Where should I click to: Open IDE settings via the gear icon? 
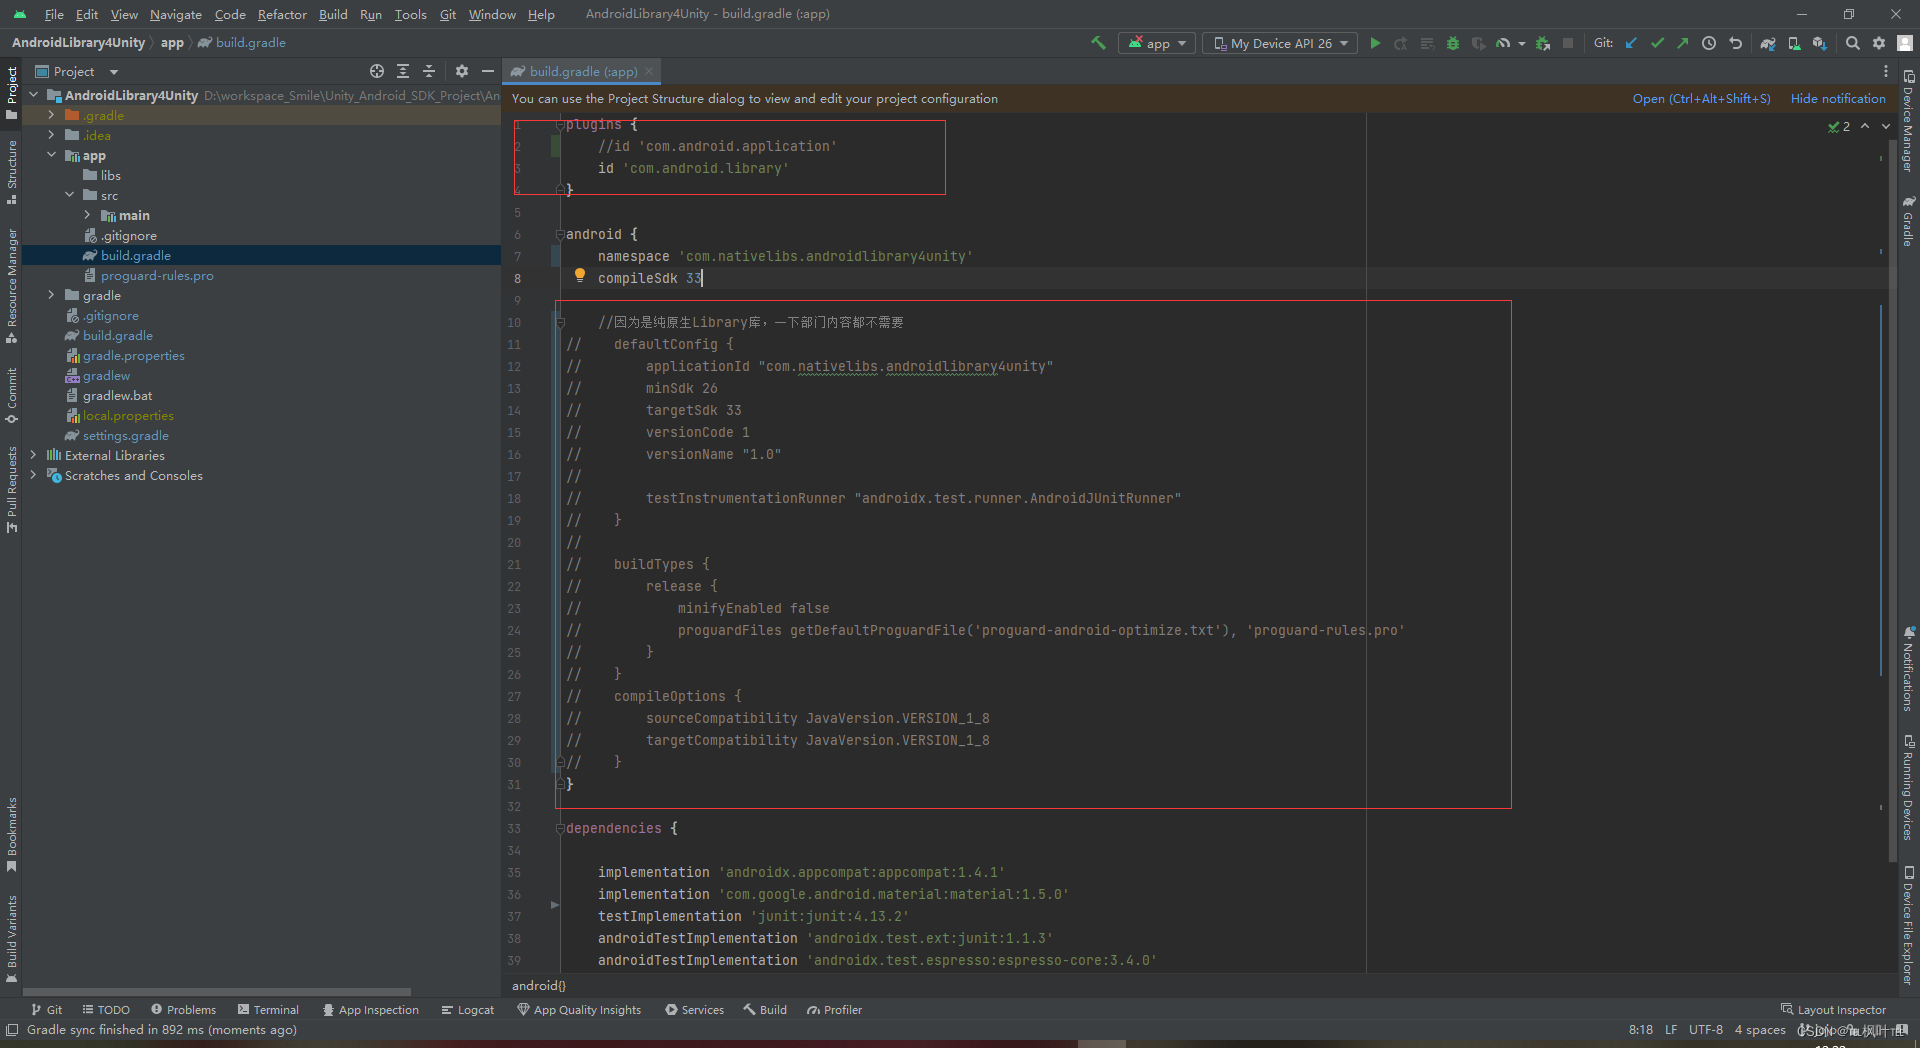pyautogui.click(x=1880, y=43)
